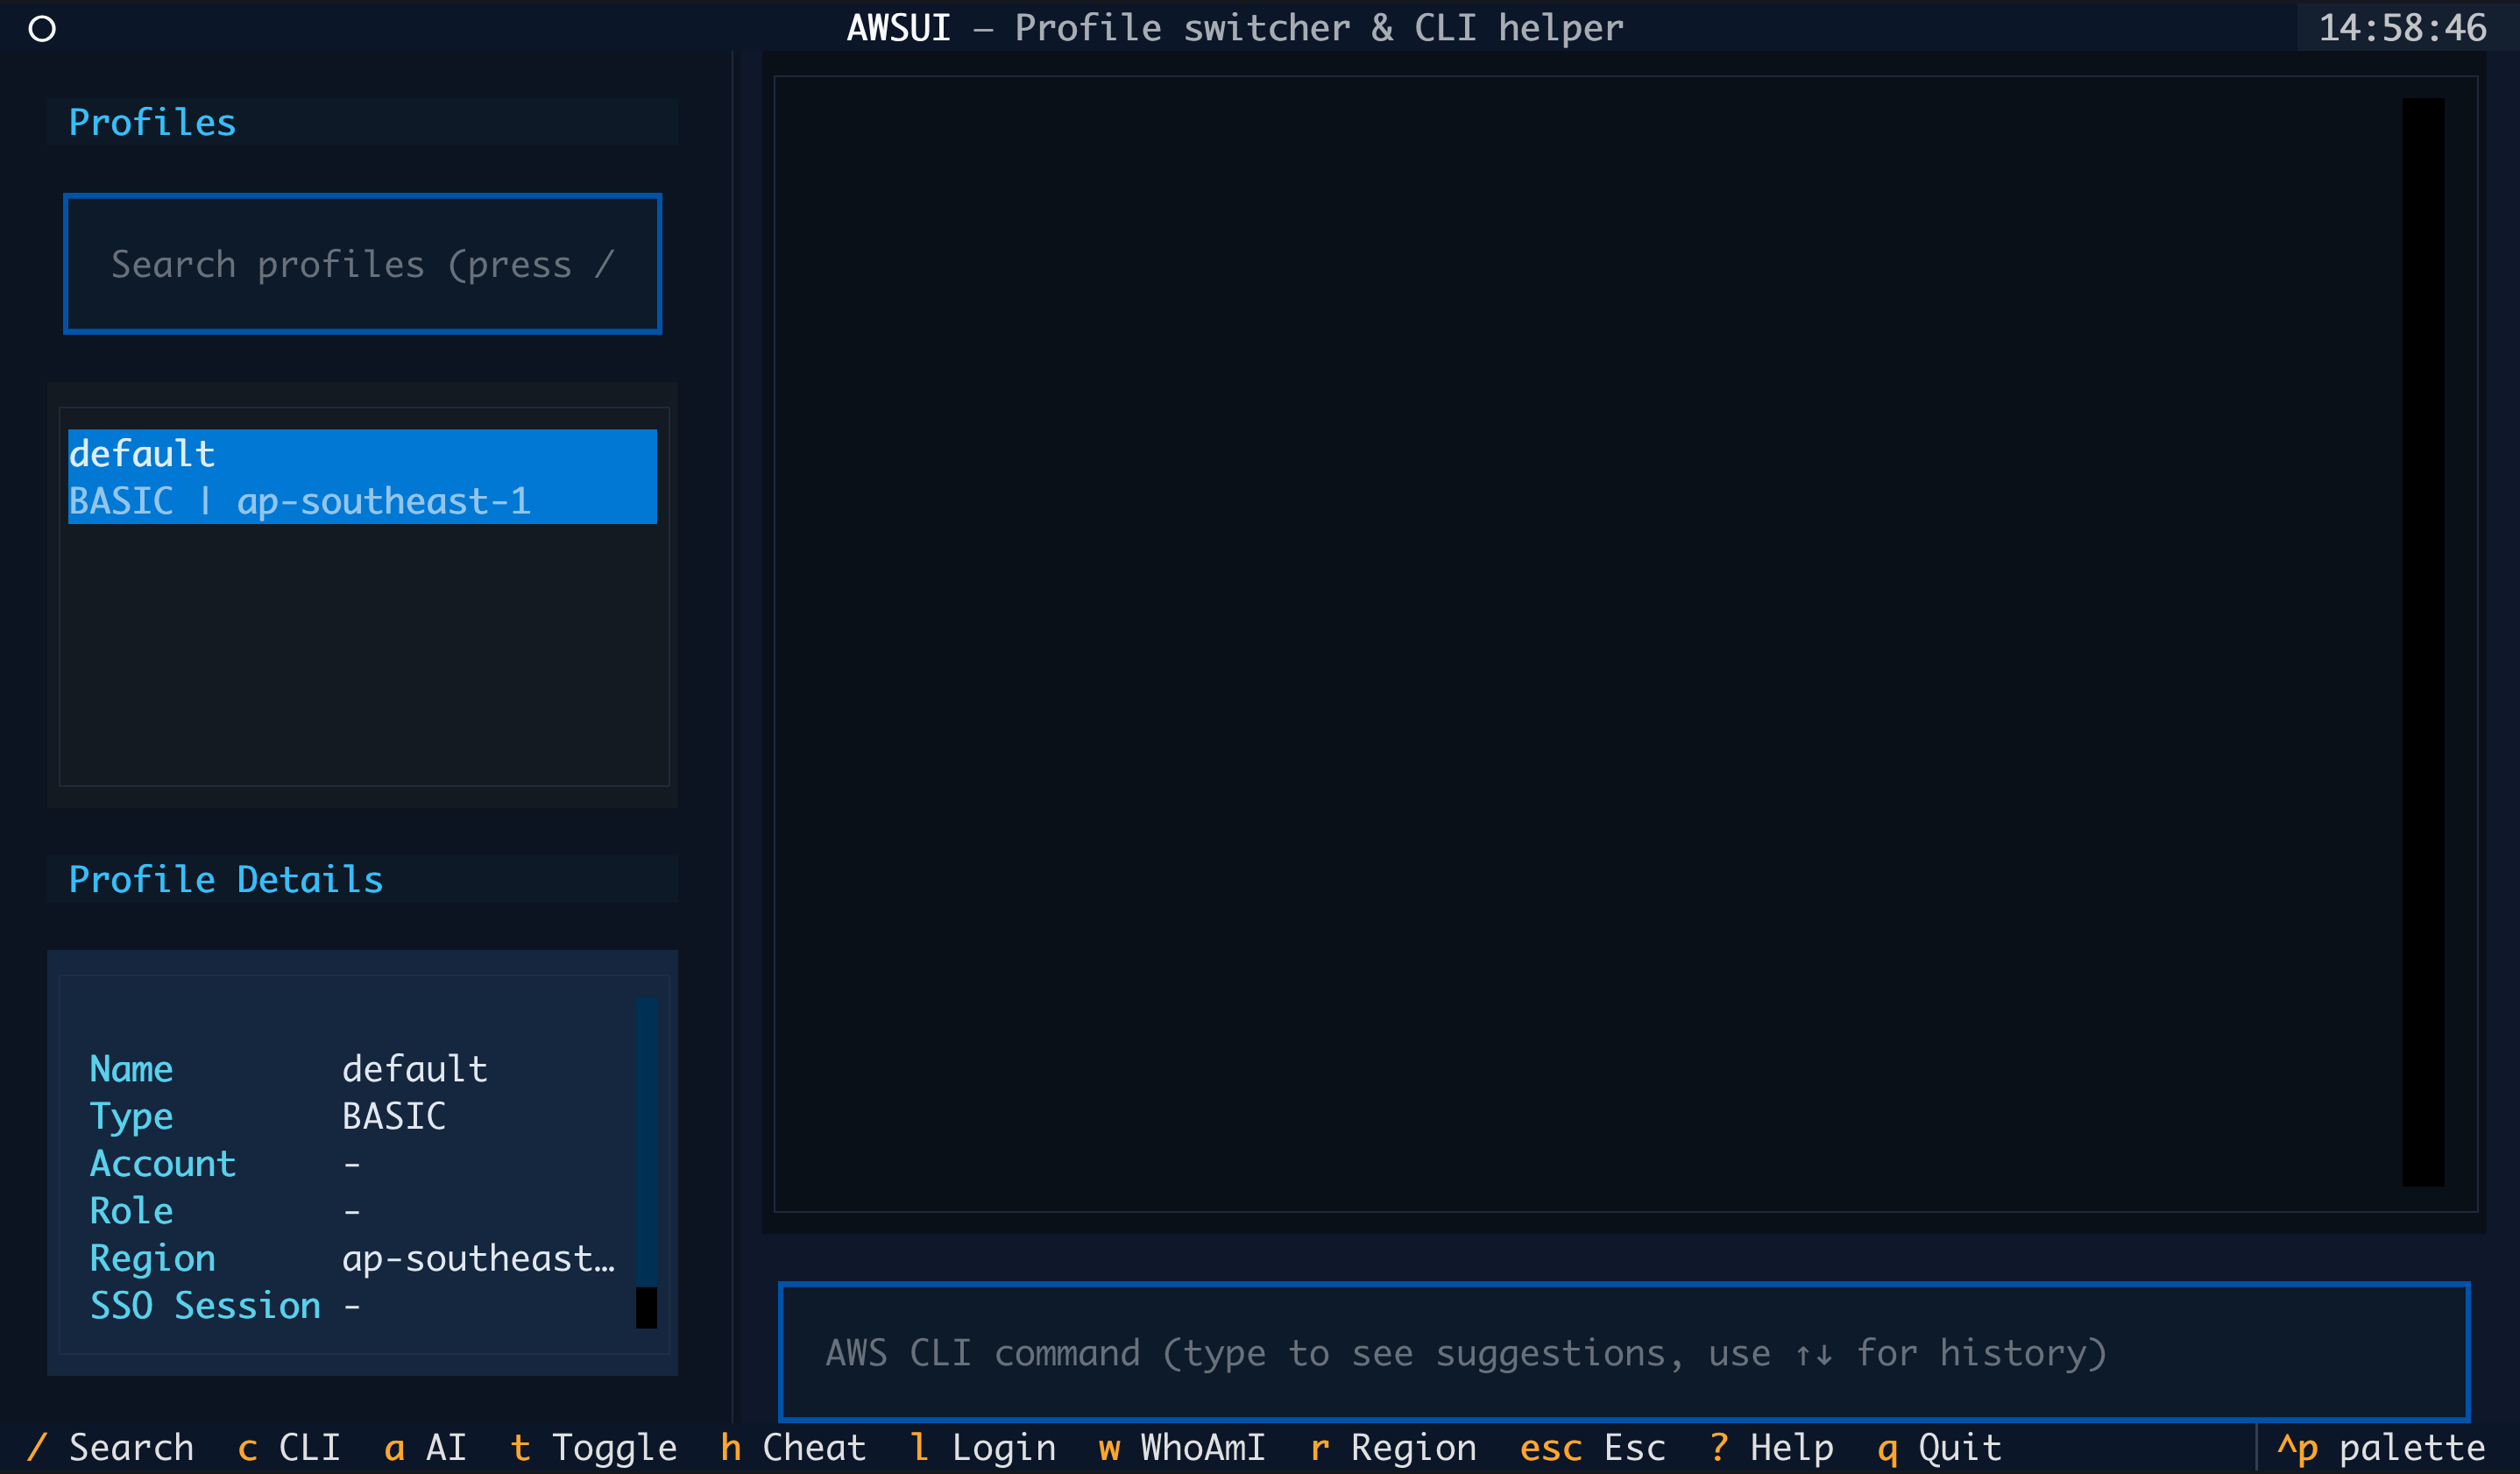Select the default profile entry
This screenshot has width=2520, height=1474.
(x=362, y=476)
